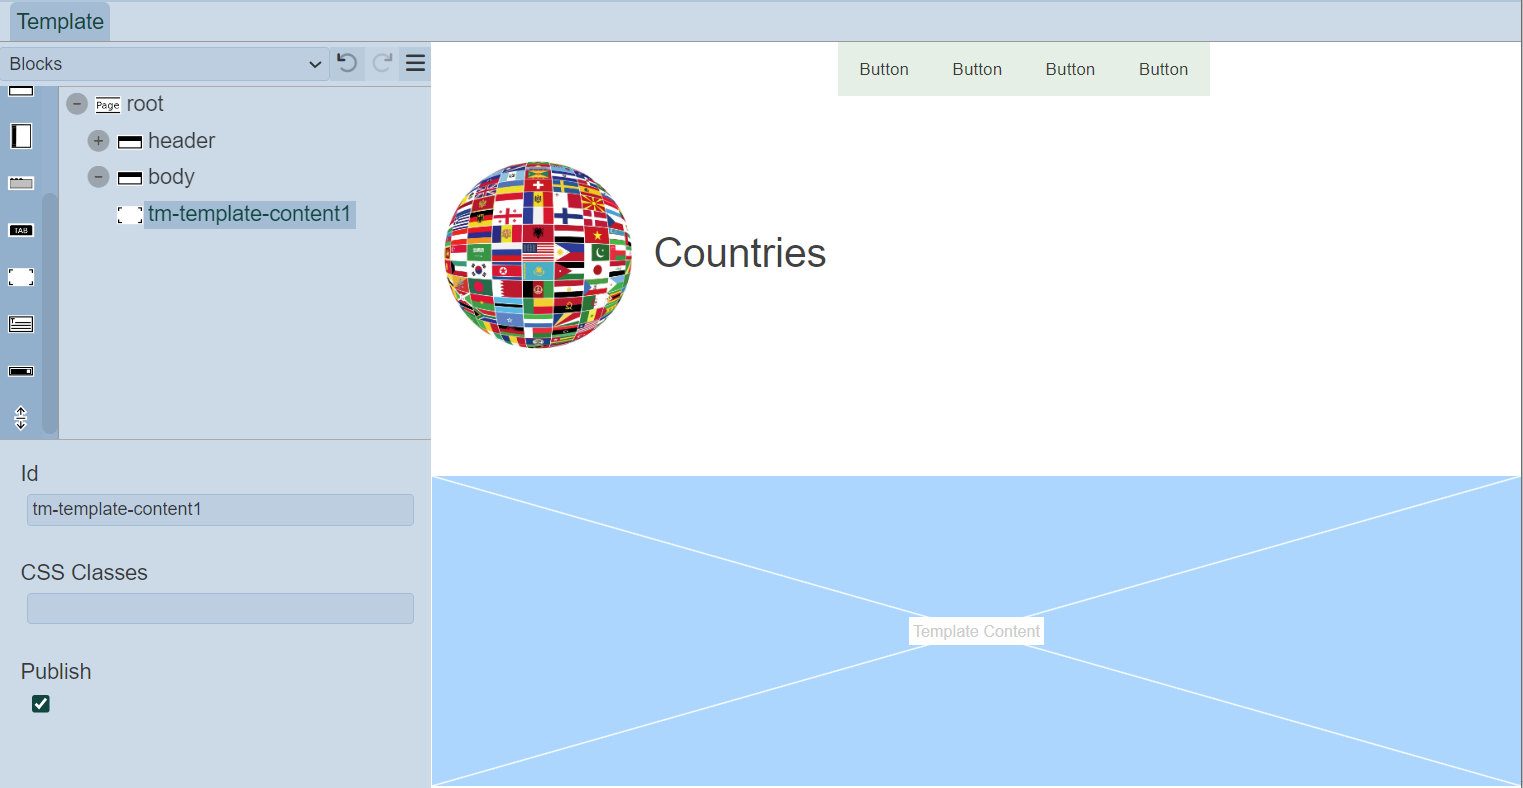Collapse the root tree node
Screen dimensions: 1523x788
77,104
